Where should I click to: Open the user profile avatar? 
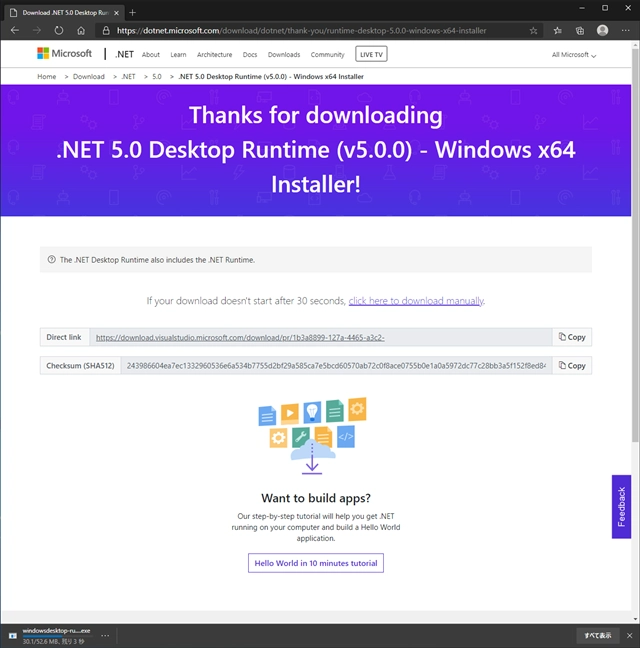[602, 30]
